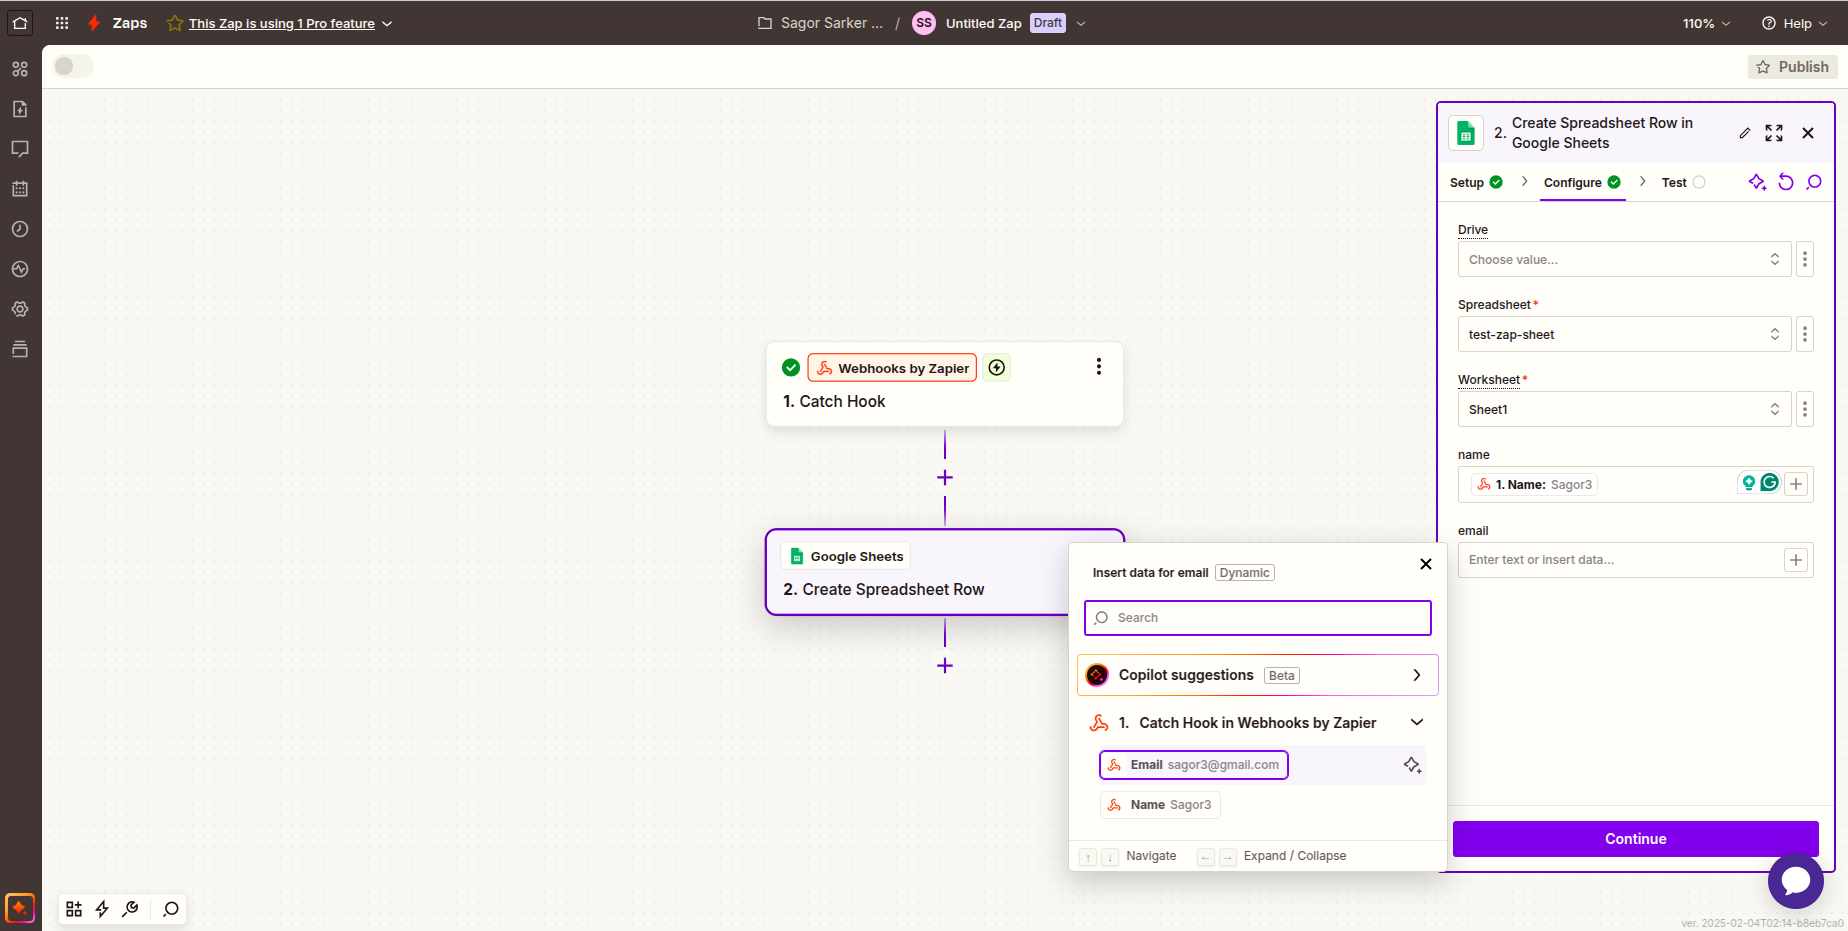1848x931 pixels.
Task: Open the Zapier home icon
Action: point(20,22)
